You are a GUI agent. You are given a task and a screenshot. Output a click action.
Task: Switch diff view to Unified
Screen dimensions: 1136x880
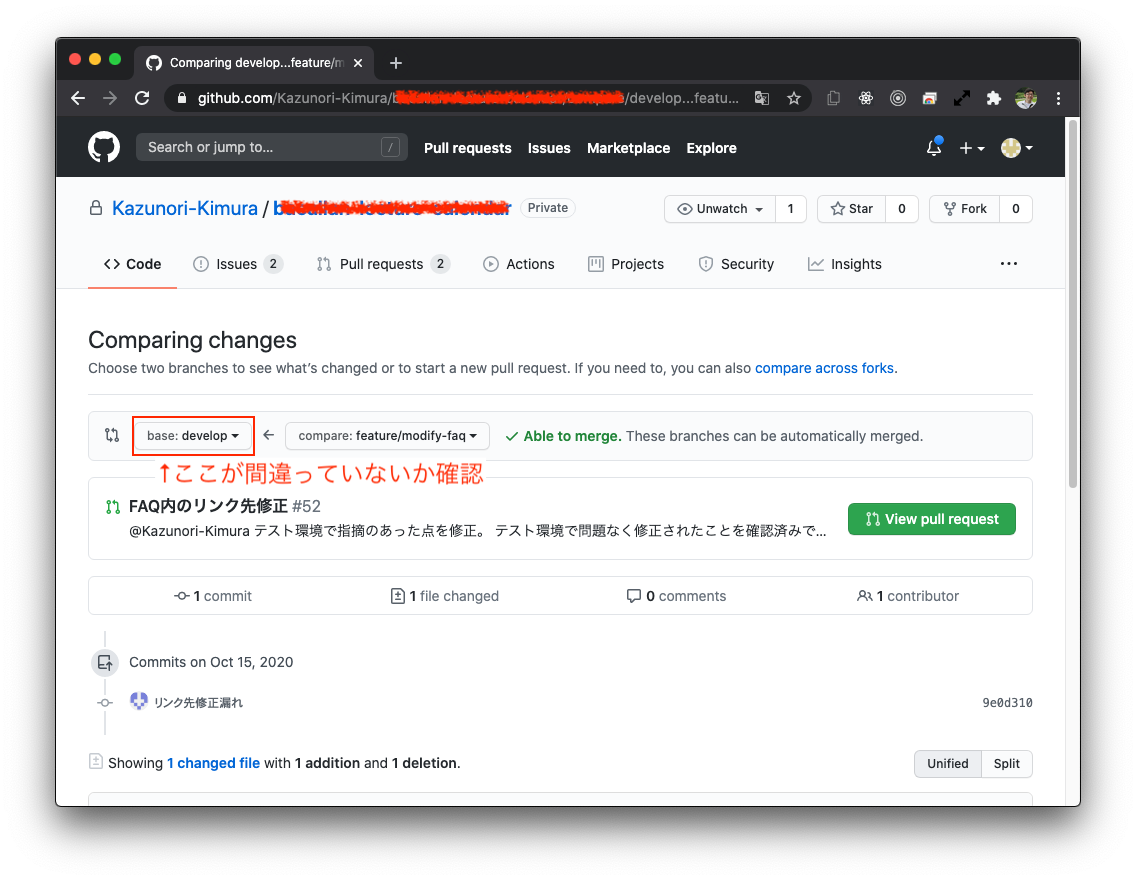(x=948, y=763)
